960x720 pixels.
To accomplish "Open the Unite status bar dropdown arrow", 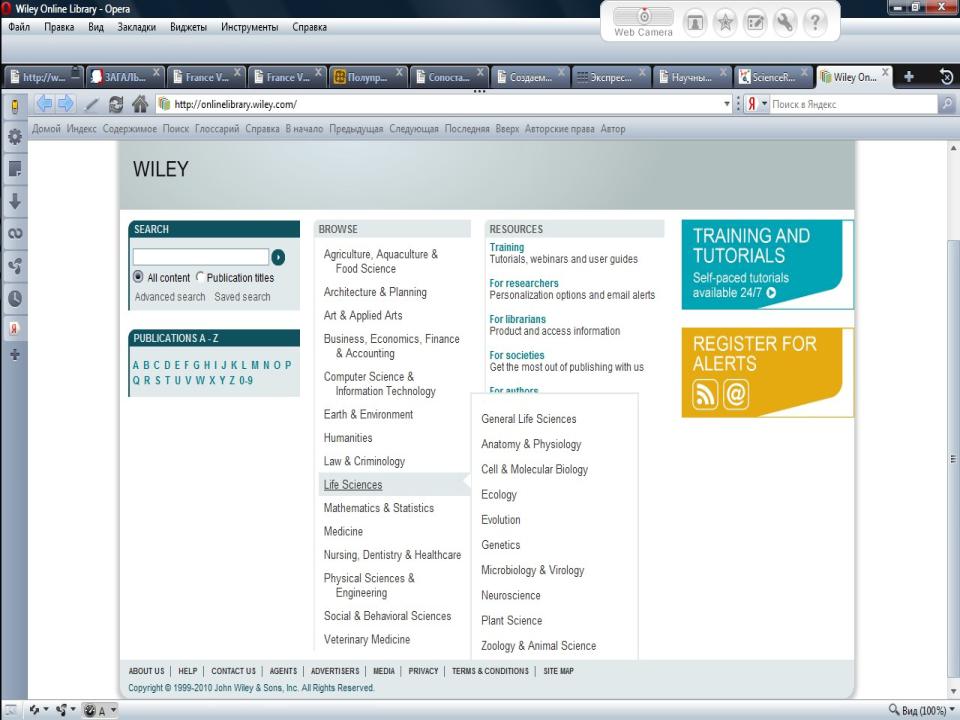I will coord(73,710).
